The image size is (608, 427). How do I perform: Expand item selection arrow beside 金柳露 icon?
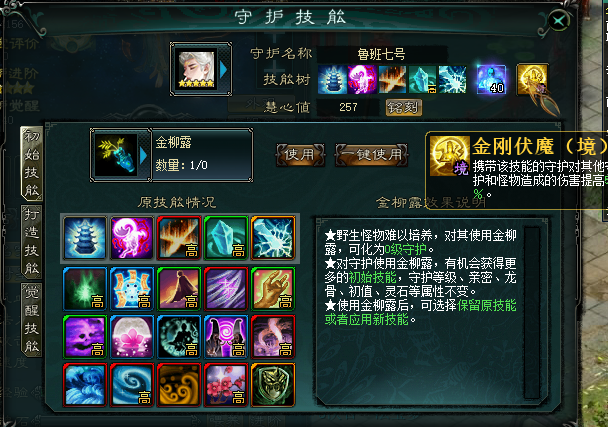[x=143, y=156]
